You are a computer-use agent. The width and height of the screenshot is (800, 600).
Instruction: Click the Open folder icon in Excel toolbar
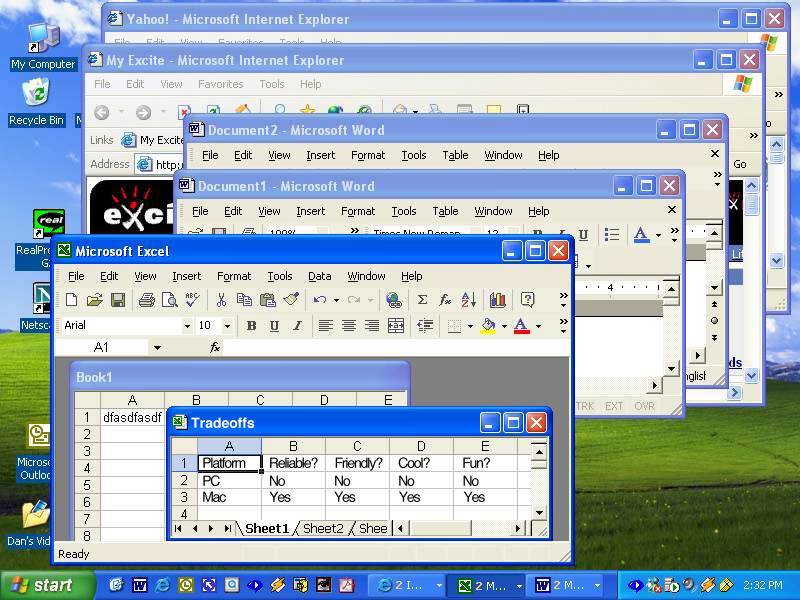pyautogui.click(x=94, y=300)
